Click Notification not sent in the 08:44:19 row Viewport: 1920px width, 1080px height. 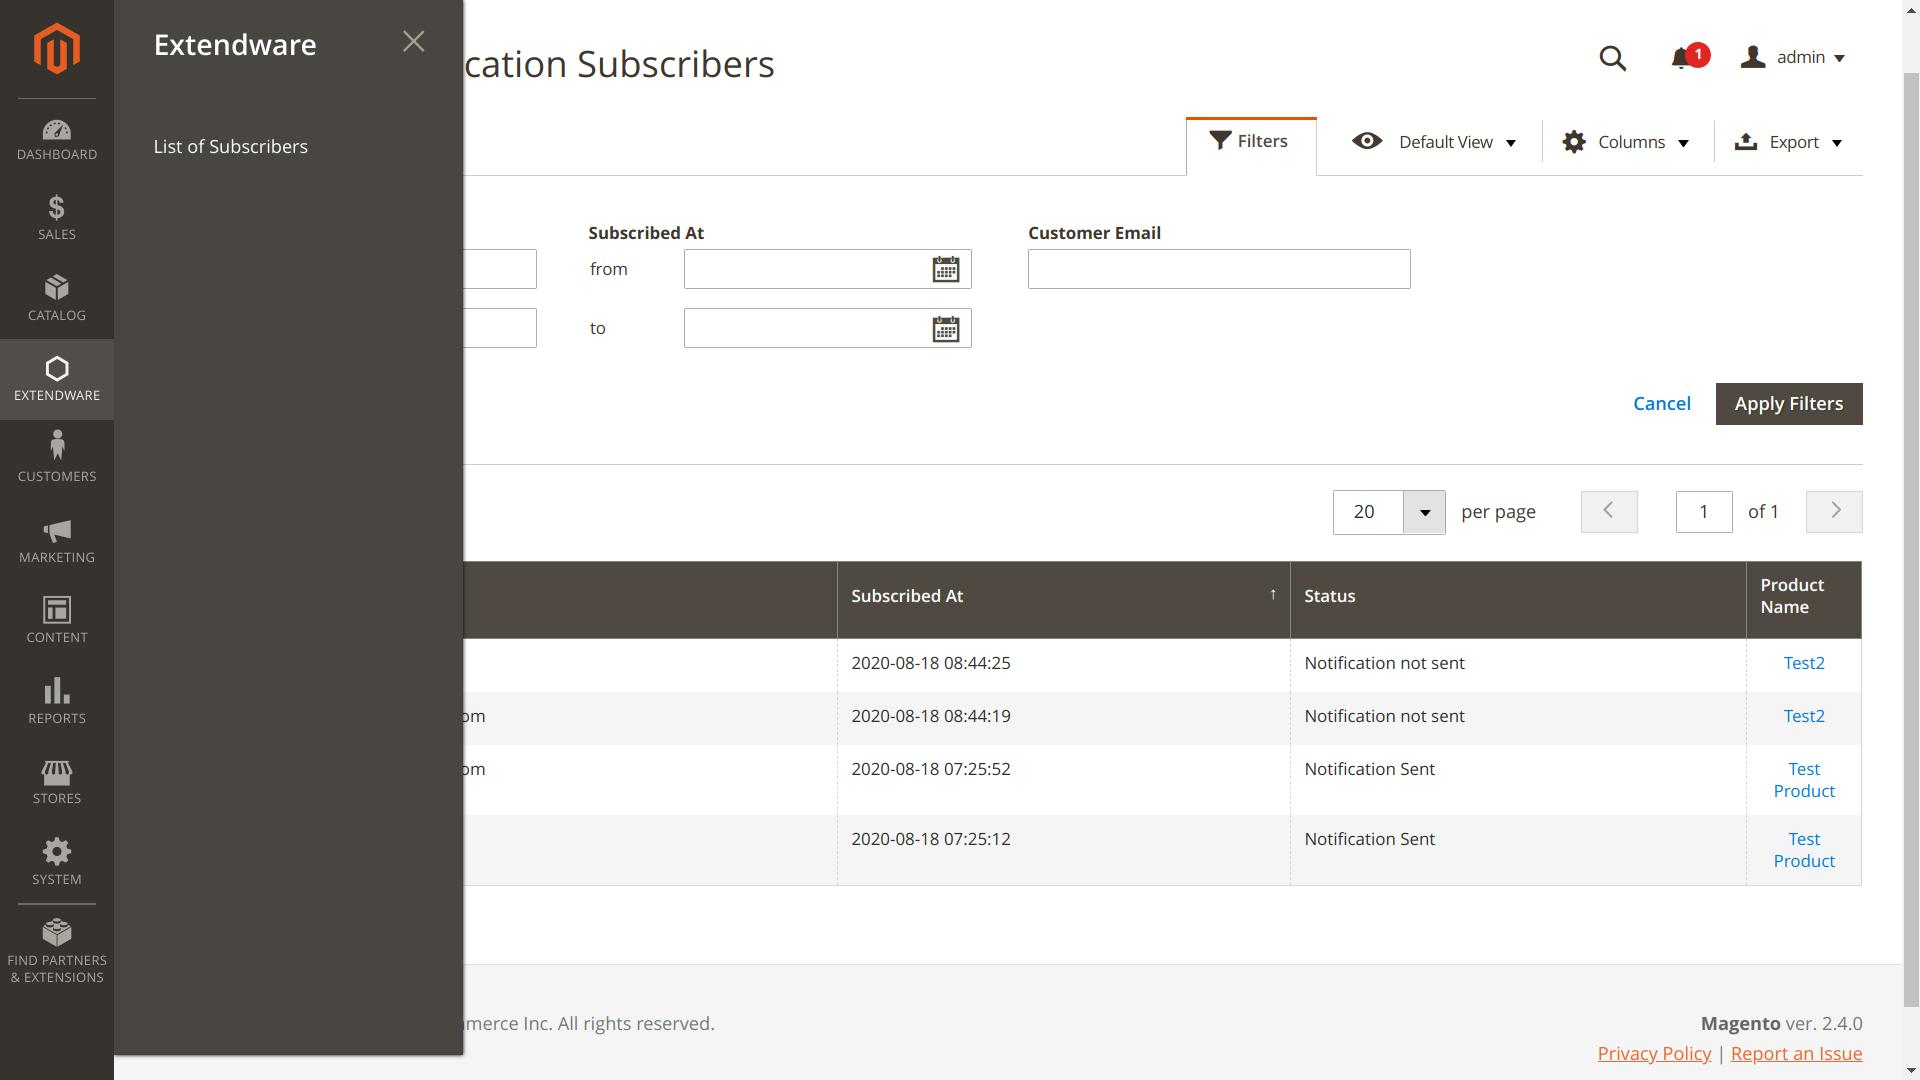tap(1384, 716)
